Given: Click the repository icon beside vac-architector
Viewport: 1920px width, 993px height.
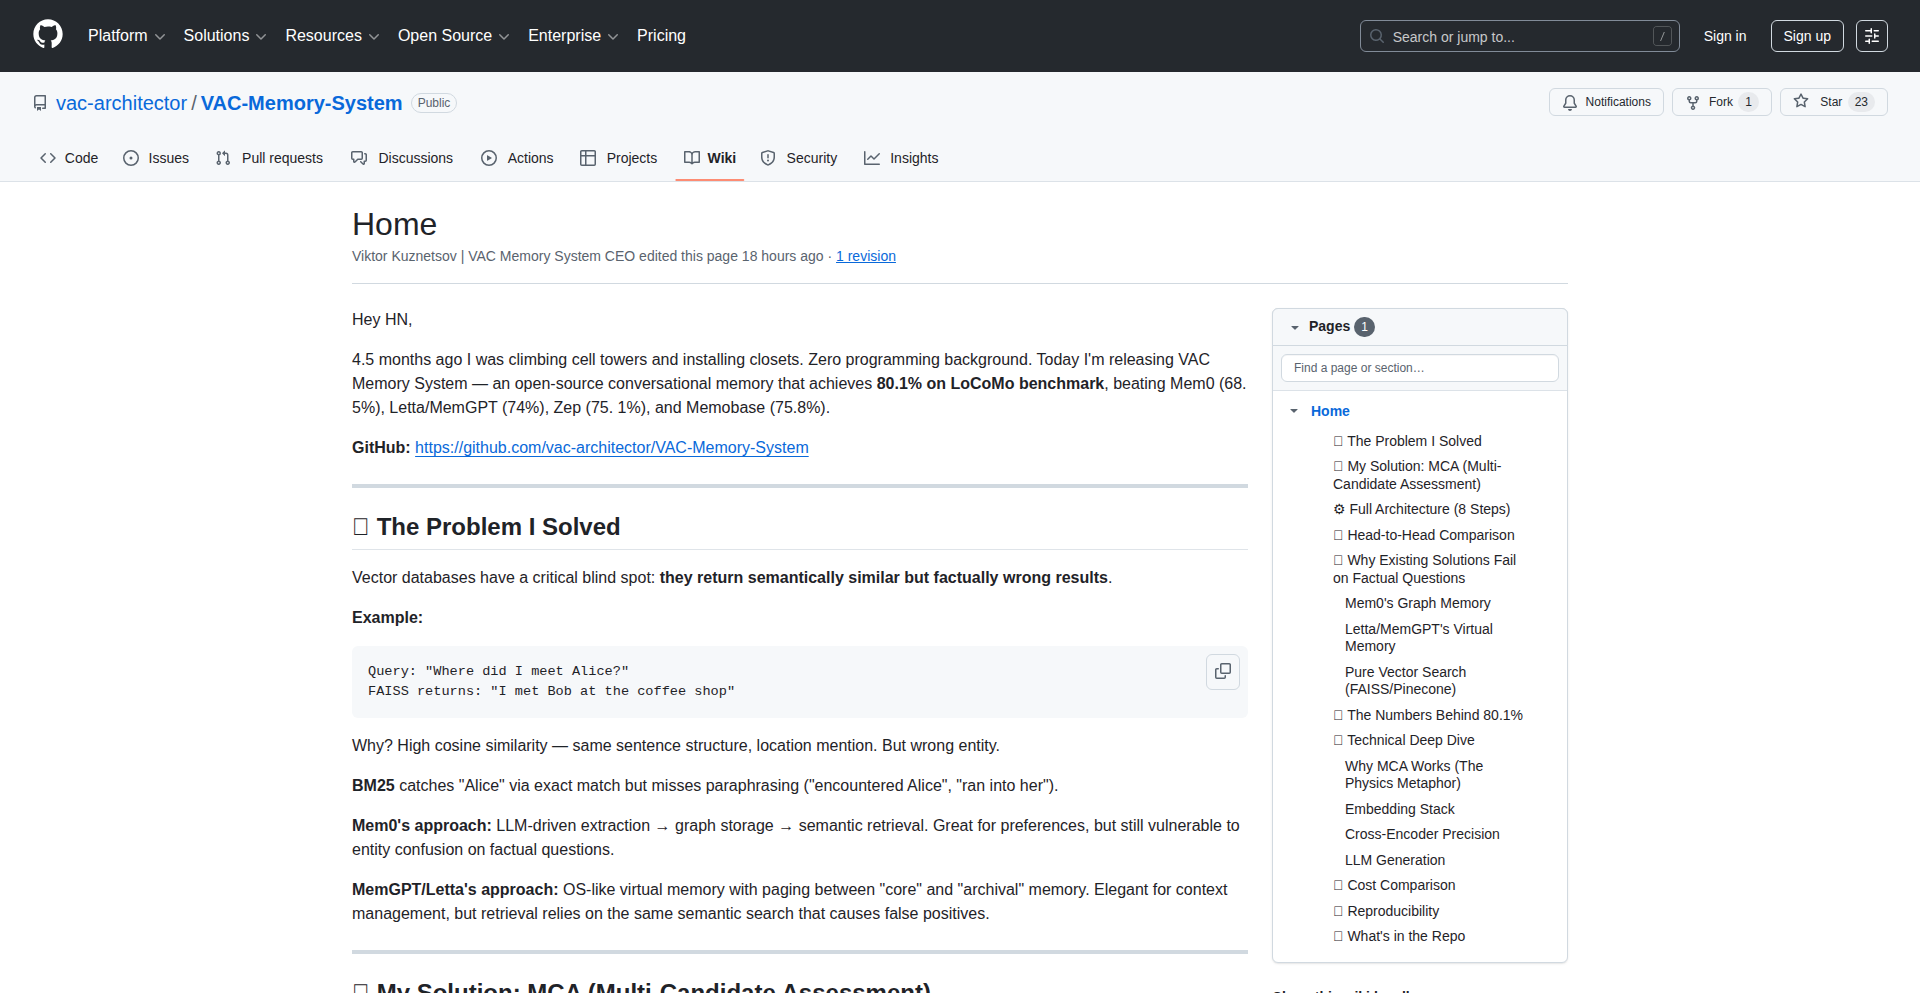Looking at the screenshot, I should pos(40,103).
